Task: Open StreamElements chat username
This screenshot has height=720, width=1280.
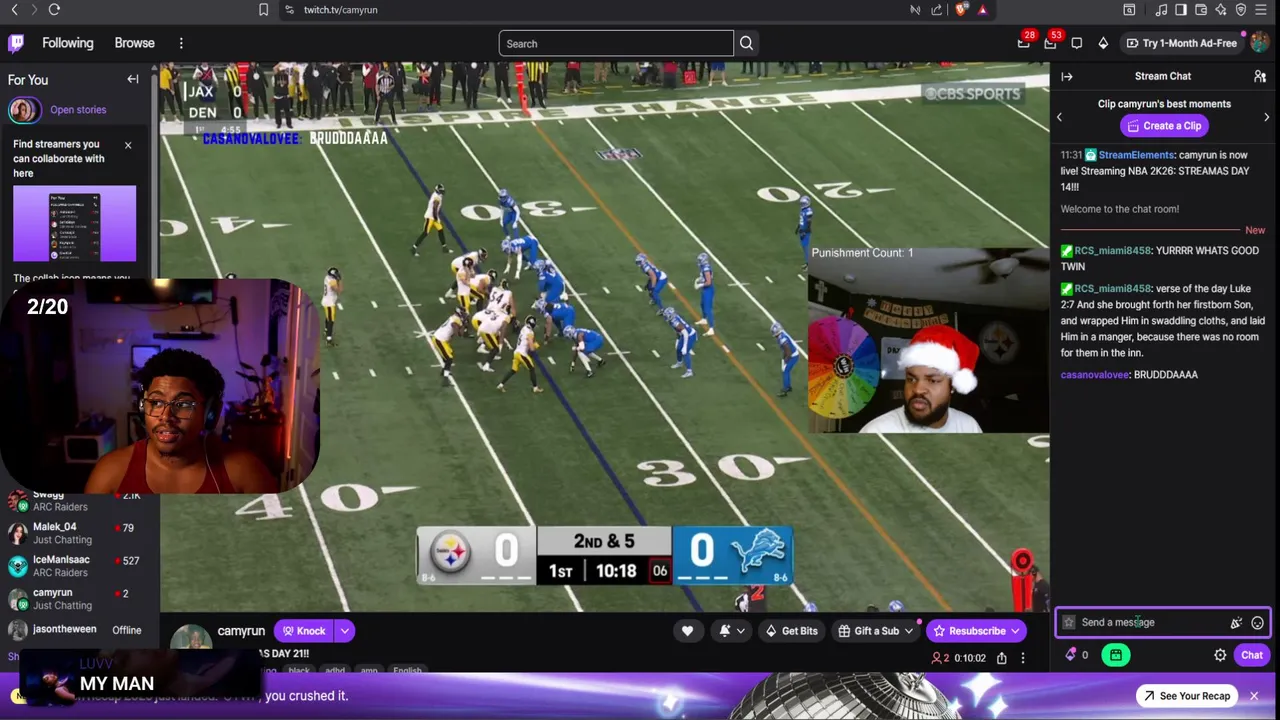Action: coord(1136,155)
